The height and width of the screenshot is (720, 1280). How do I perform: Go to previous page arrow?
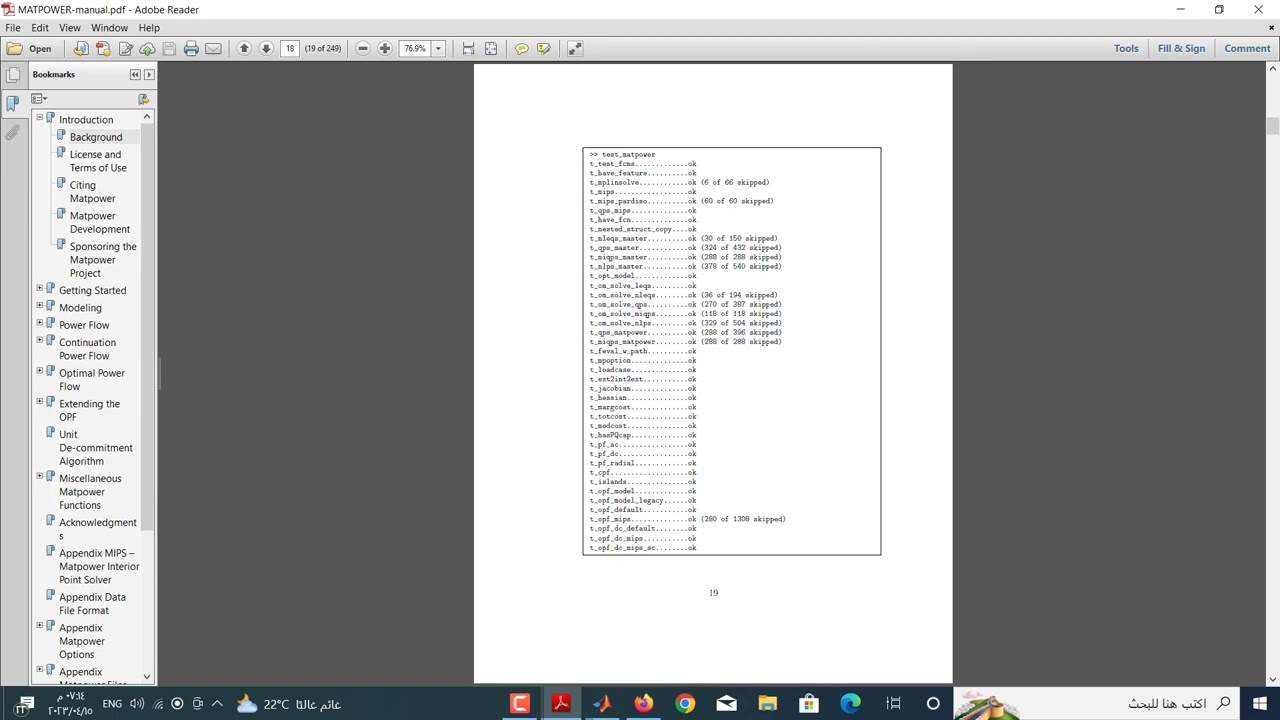pyautogui.click(x=244, y=48)
